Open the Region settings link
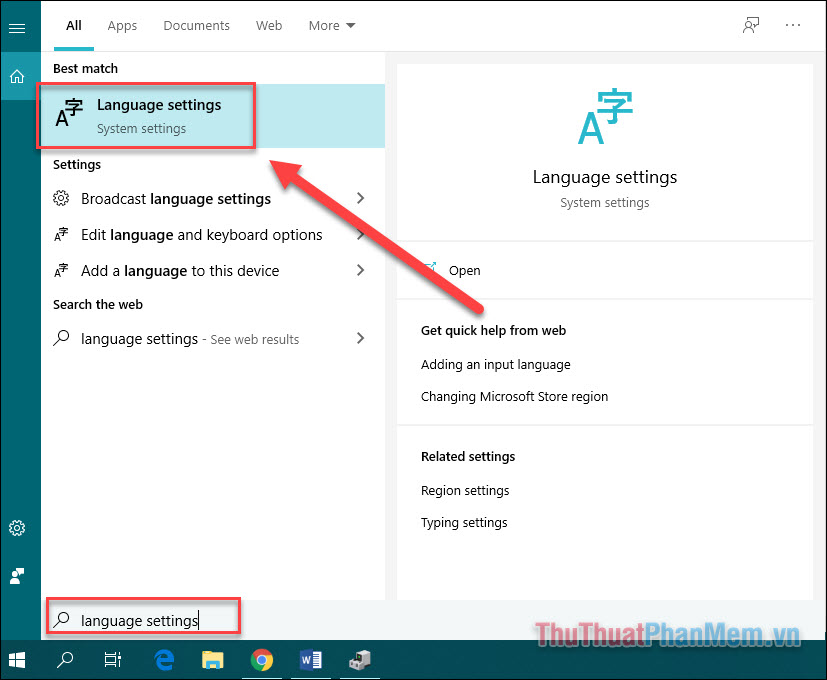Screen dimensions: 827x680 (x=465, y=490)
